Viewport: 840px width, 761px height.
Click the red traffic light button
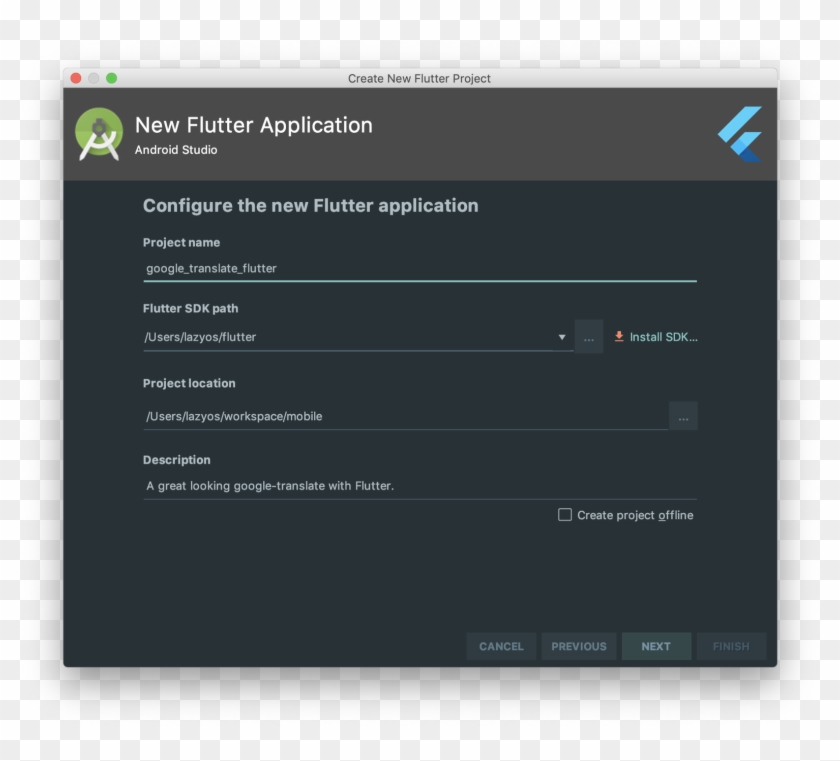[x=75, y=77]
